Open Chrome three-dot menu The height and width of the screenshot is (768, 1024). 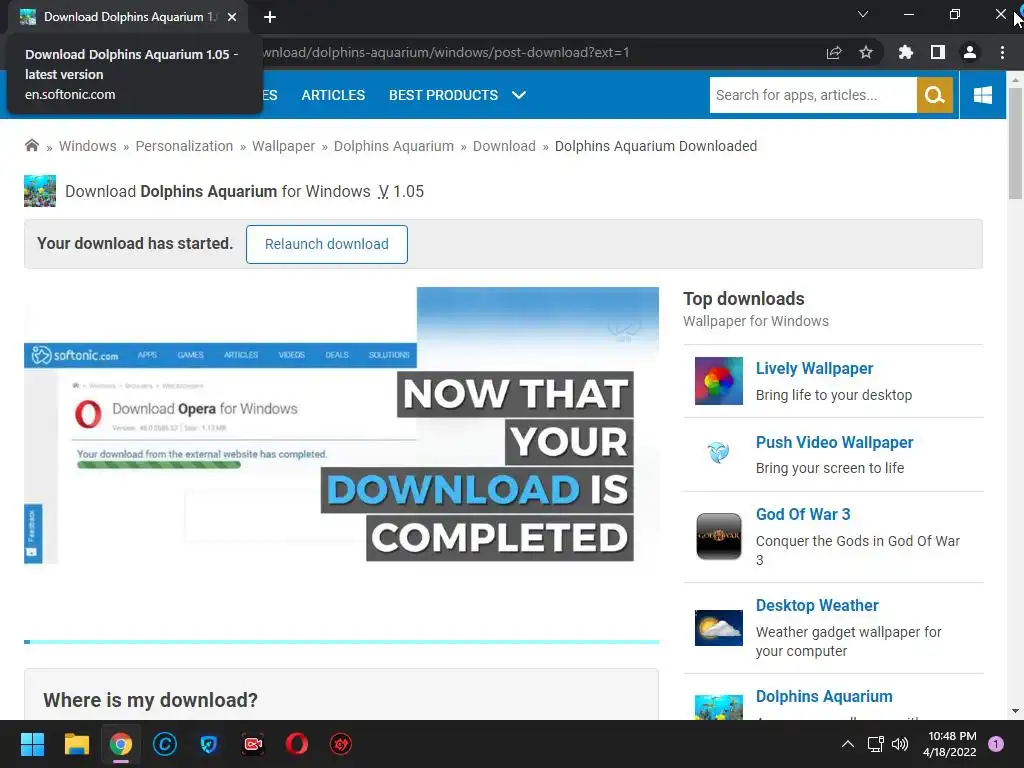[x=1002, y=52]
